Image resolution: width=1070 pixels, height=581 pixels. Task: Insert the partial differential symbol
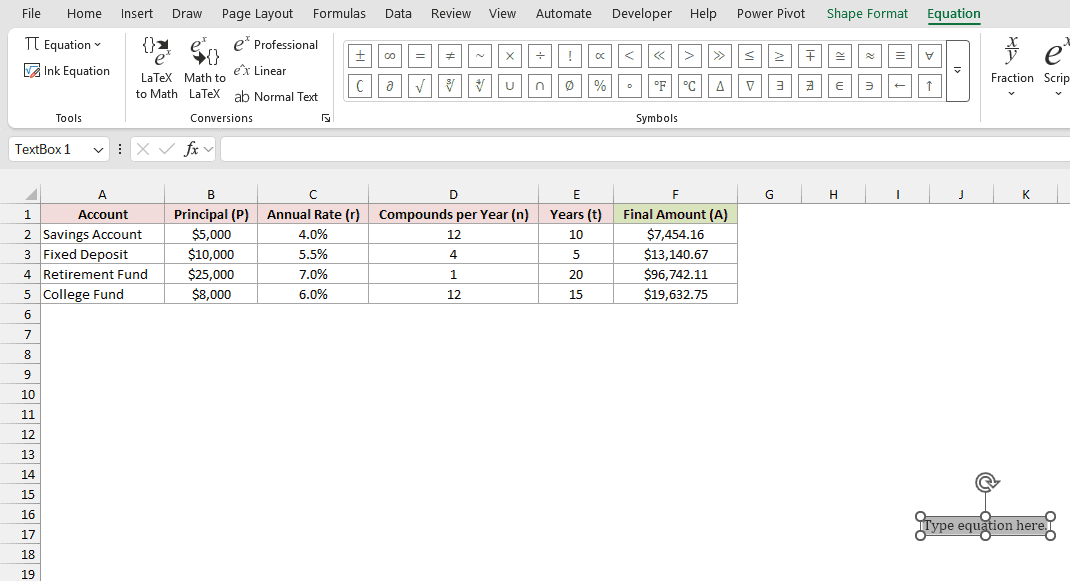390,86
